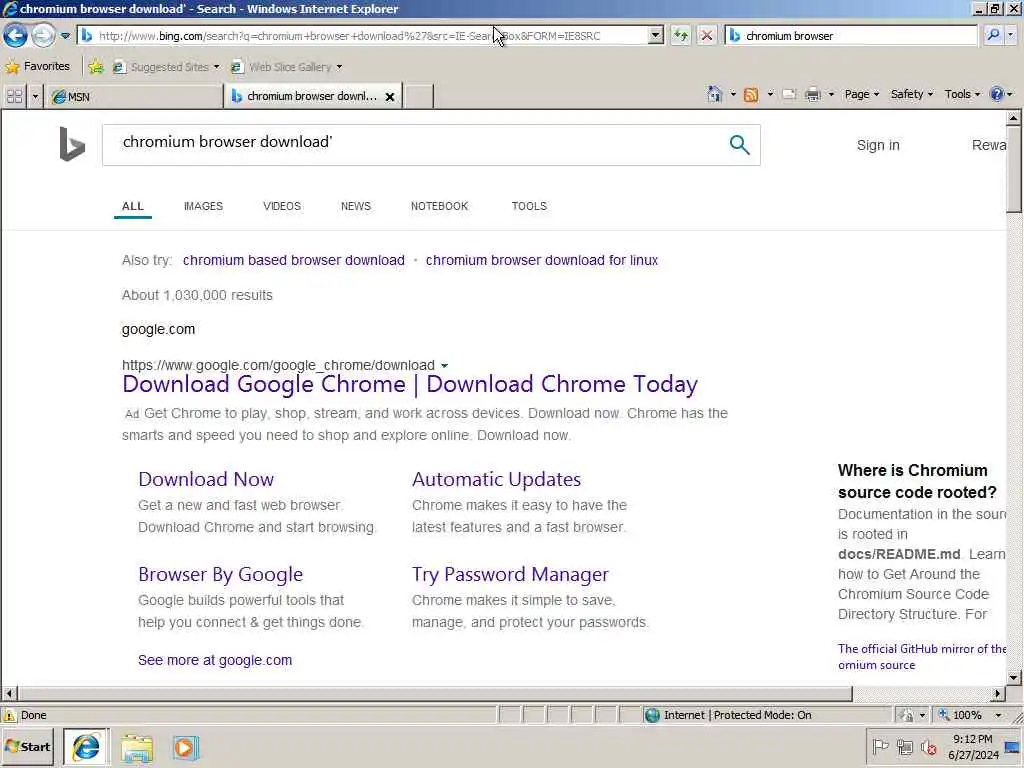Click the 'Browser By Google' sitelink
Viewport: 1024px width, 768px height.
pos(221,575)
